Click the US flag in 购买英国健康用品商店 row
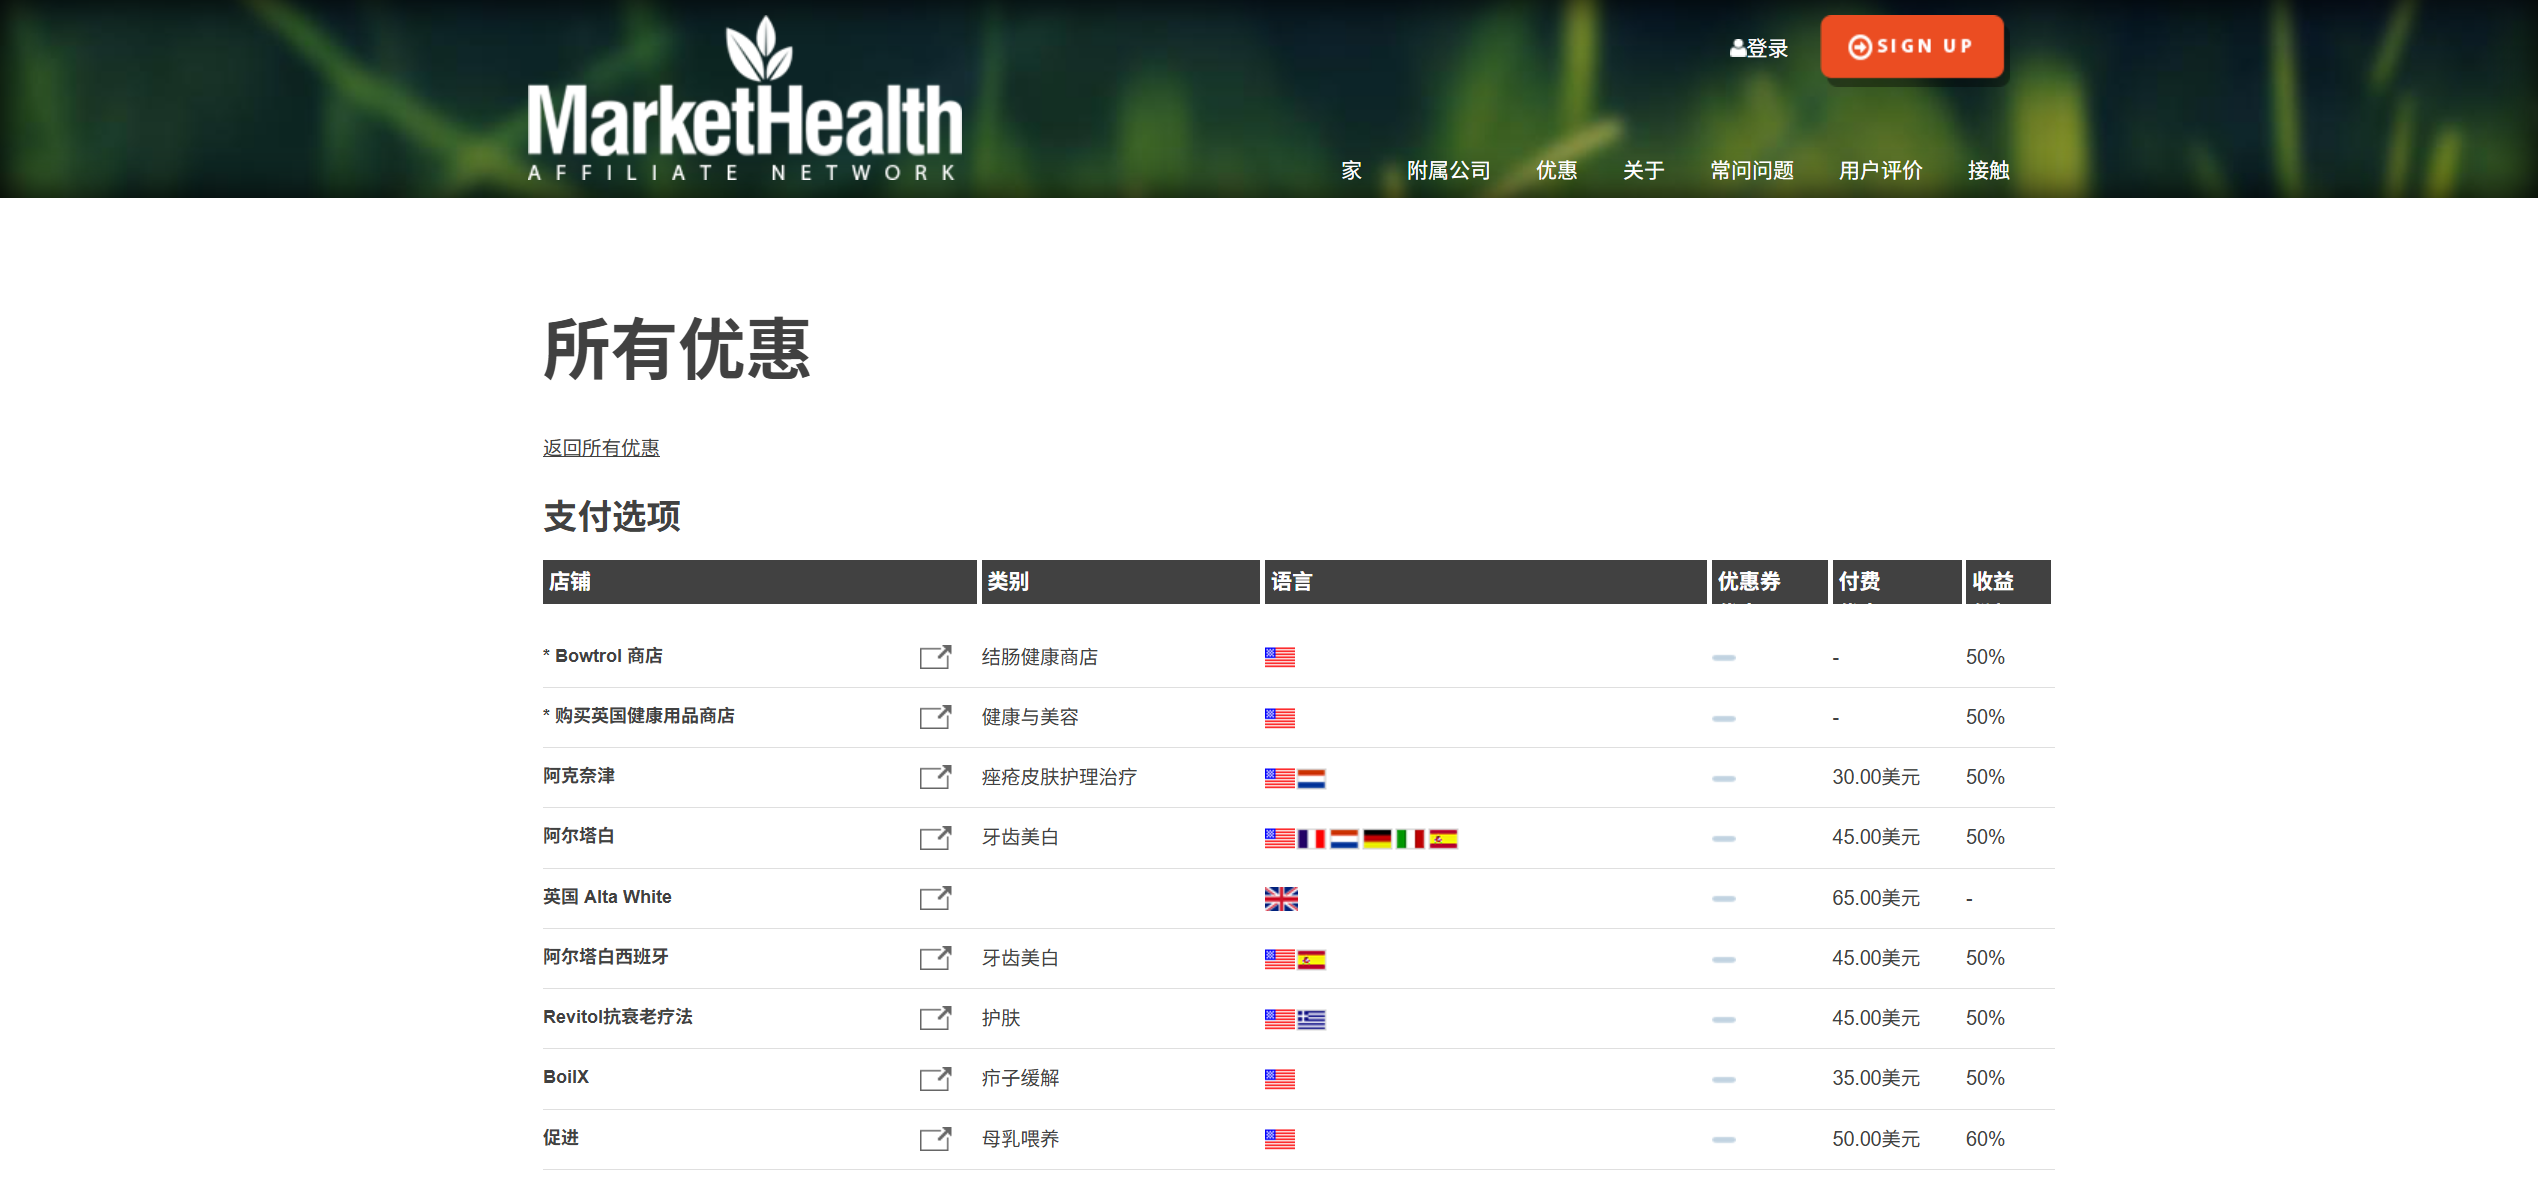Image resolution: width=2538 pixels, height=1180 pixels. [x=1280, y=718]
